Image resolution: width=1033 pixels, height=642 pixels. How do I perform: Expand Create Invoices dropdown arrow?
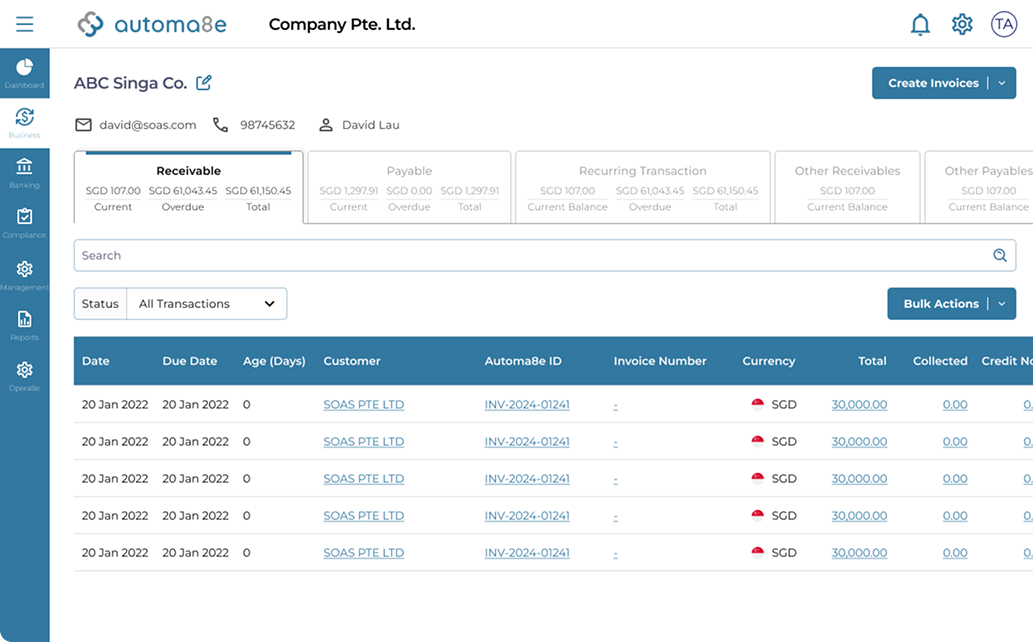(1001, 83)
